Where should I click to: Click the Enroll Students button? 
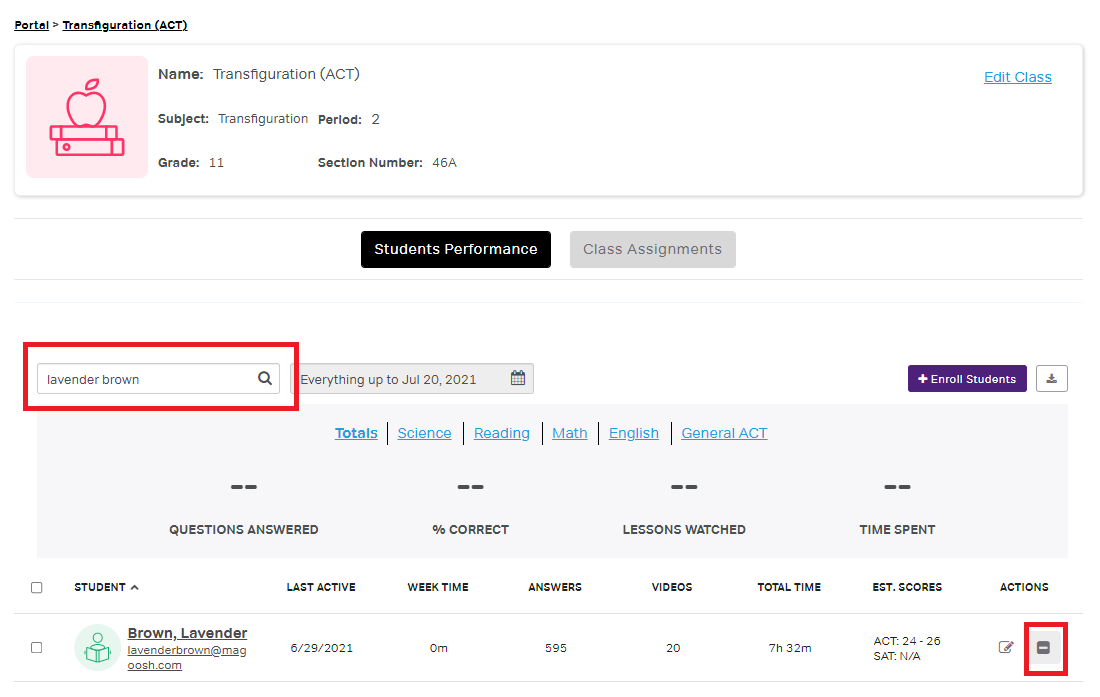(x=966, y=379)
